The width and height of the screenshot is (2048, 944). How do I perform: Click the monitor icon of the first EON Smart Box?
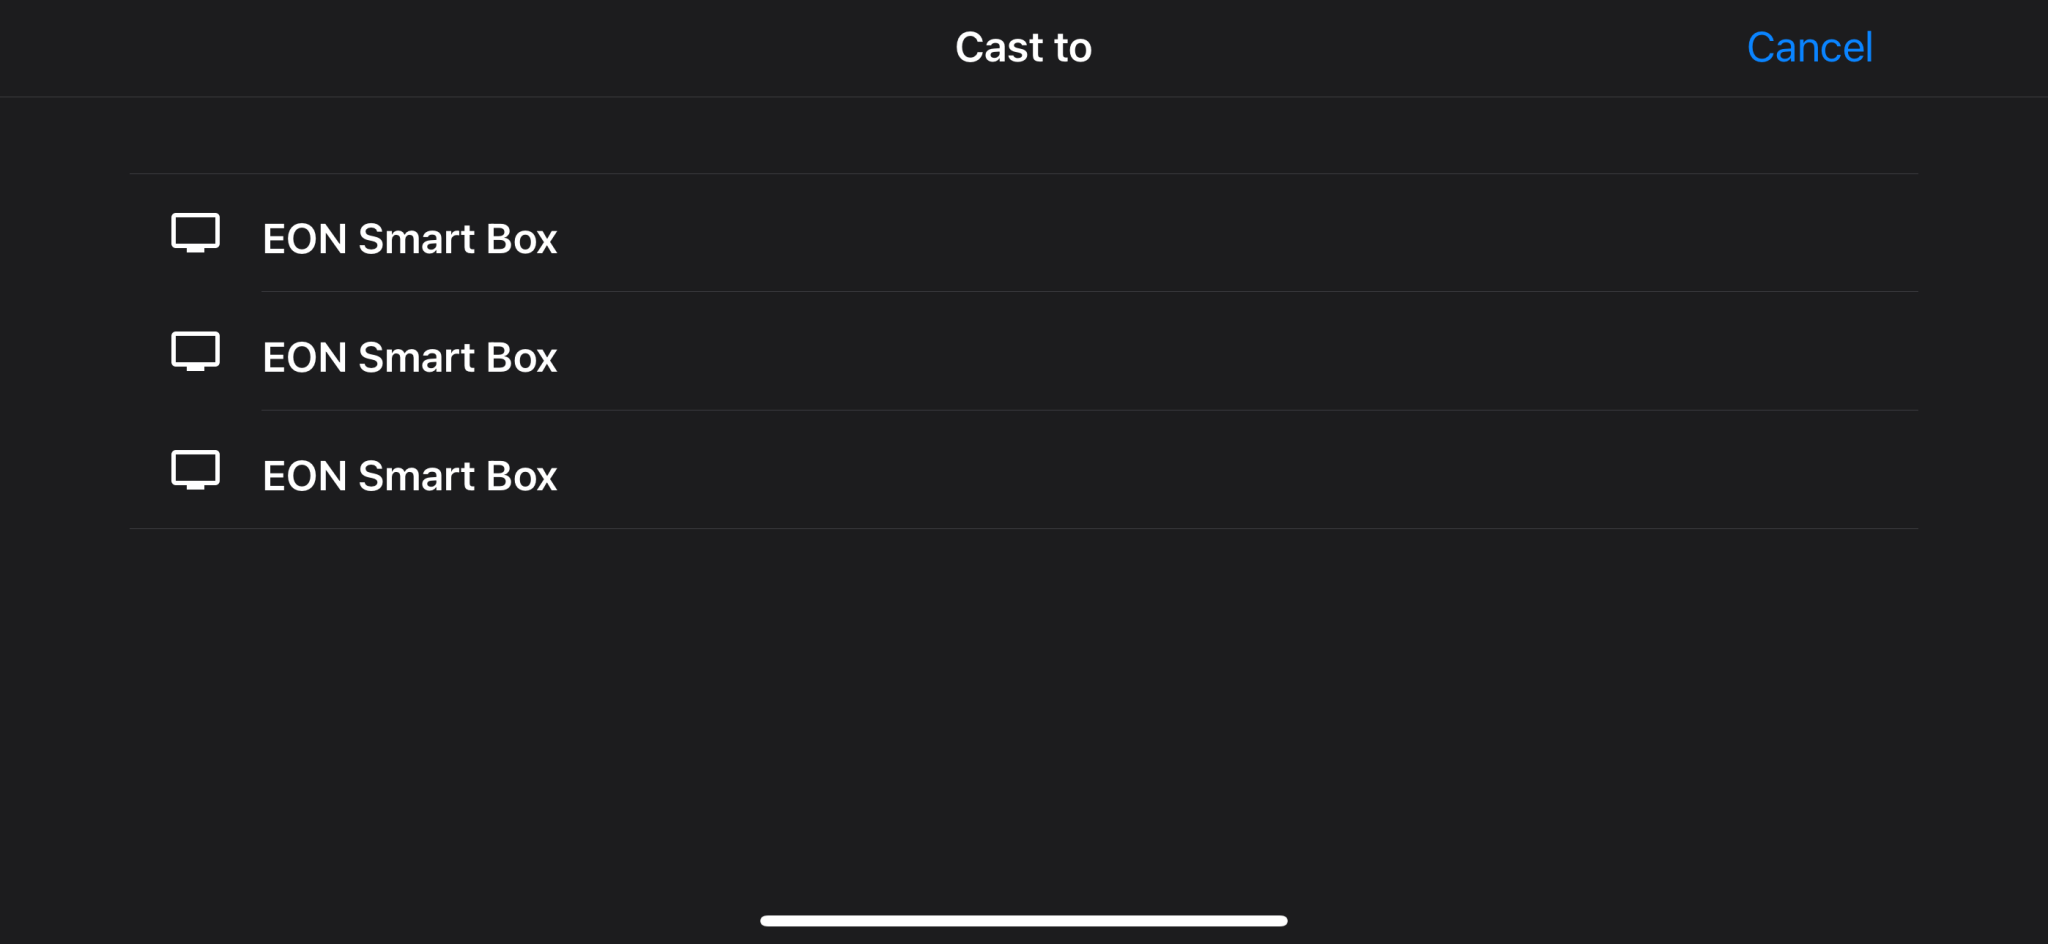[x=195, y=233]
